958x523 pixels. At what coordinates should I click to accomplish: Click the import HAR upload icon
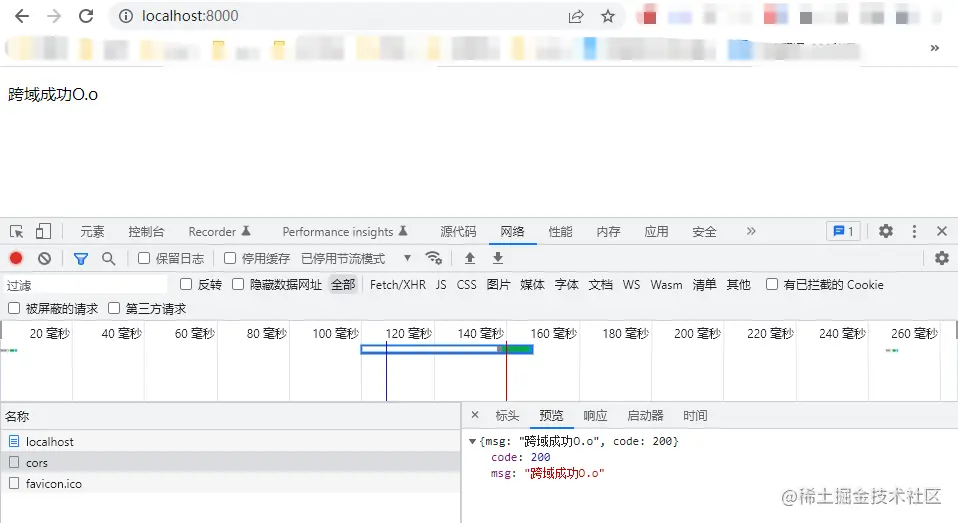pyautogui.click(x=469, y=258)
